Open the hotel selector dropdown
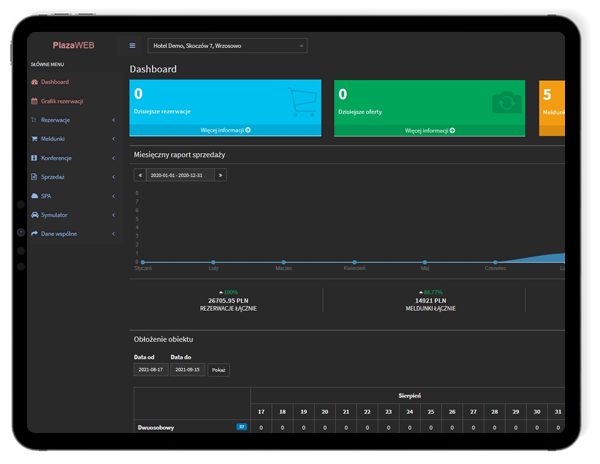This screenshot has height=464, width=600. point(227,46)
